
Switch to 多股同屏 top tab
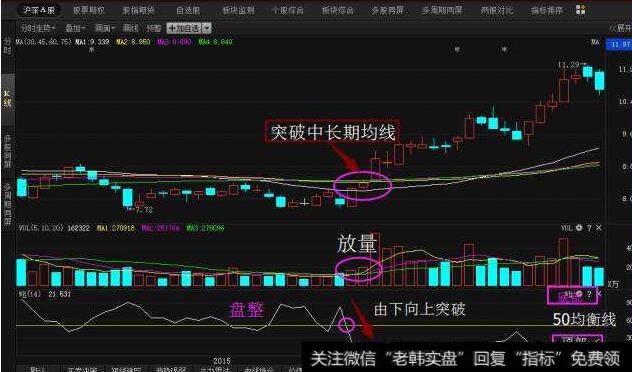point(387,10)
